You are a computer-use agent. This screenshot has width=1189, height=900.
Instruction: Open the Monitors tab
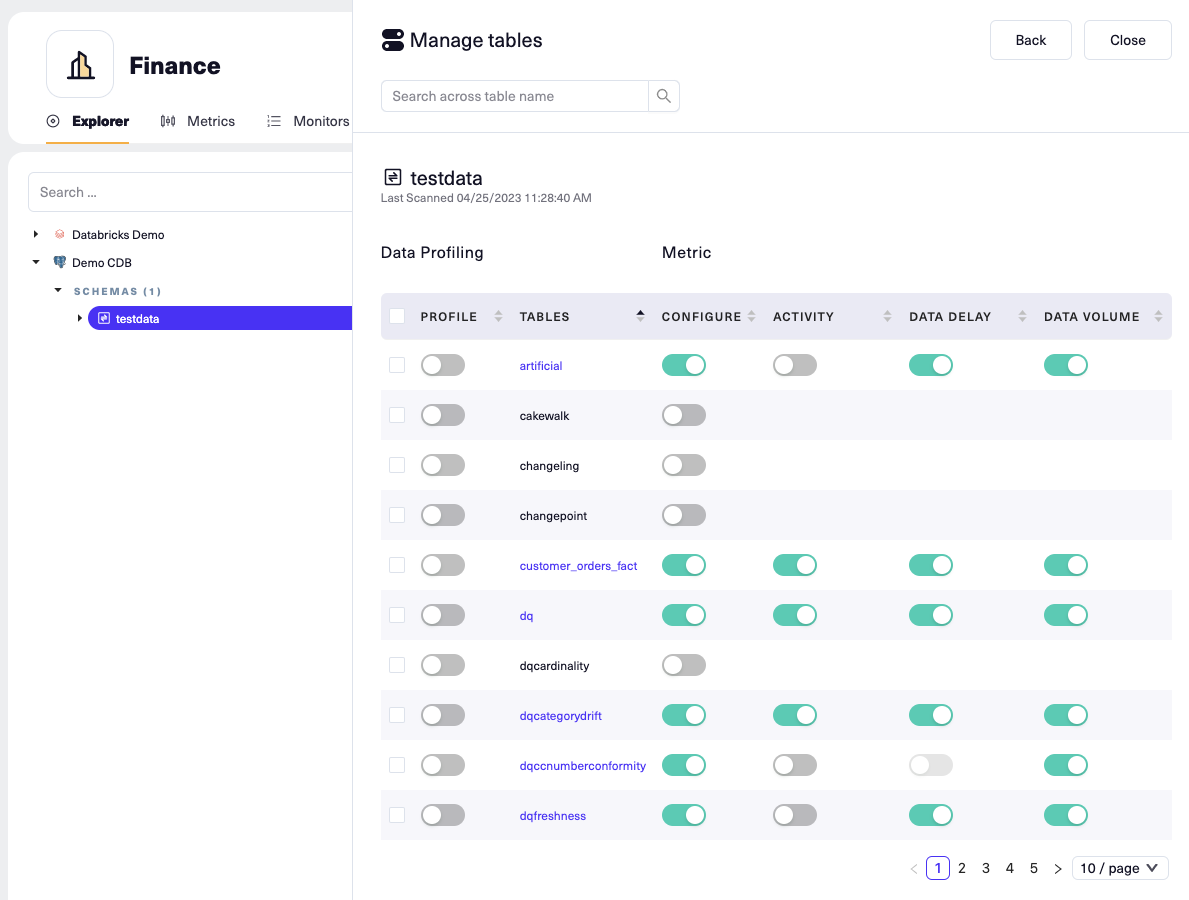(x=308, y=121)
